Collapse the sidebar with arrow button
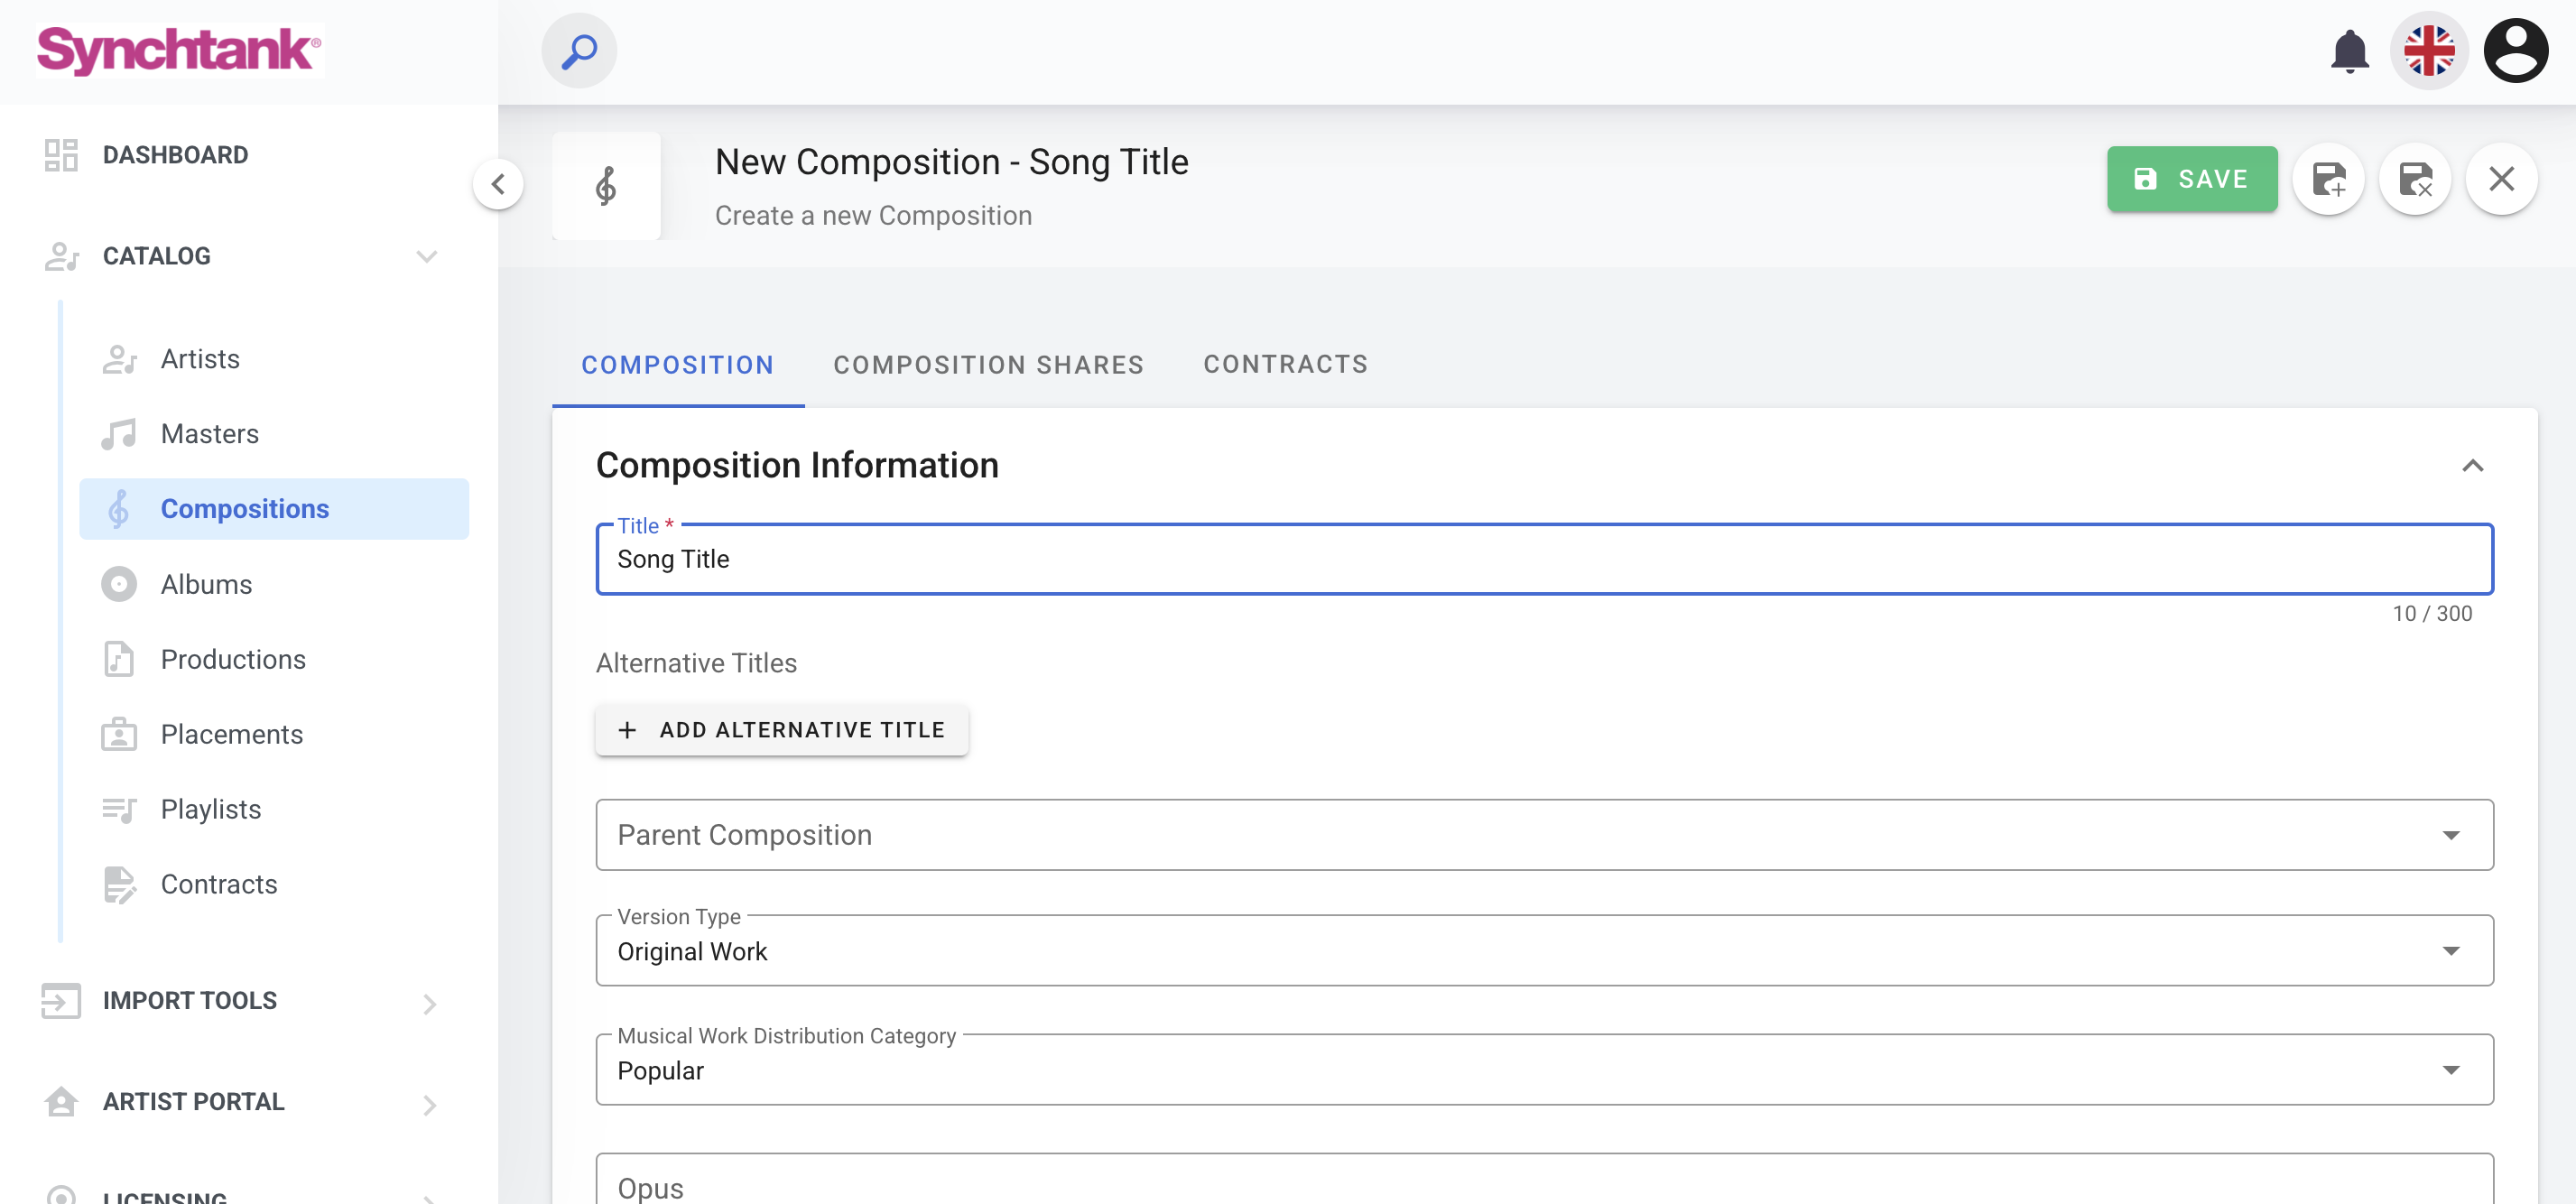This screenshot has height=1204, width=2576. pyautogui.click(x=498, y=184)
